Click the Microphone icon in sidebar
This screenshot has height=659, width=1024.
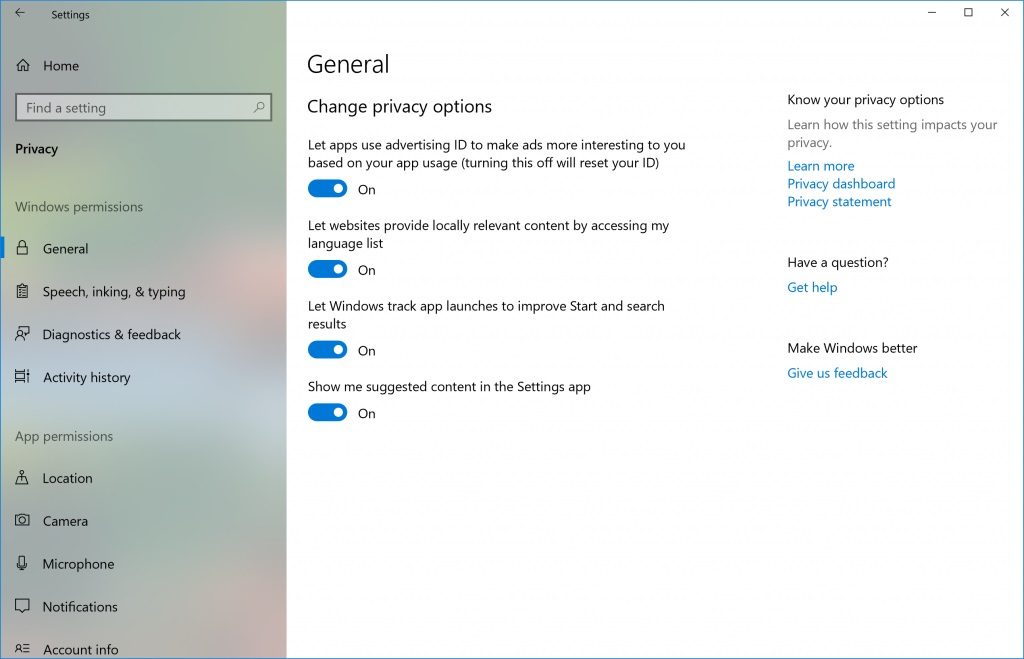(x=23, y=565)
